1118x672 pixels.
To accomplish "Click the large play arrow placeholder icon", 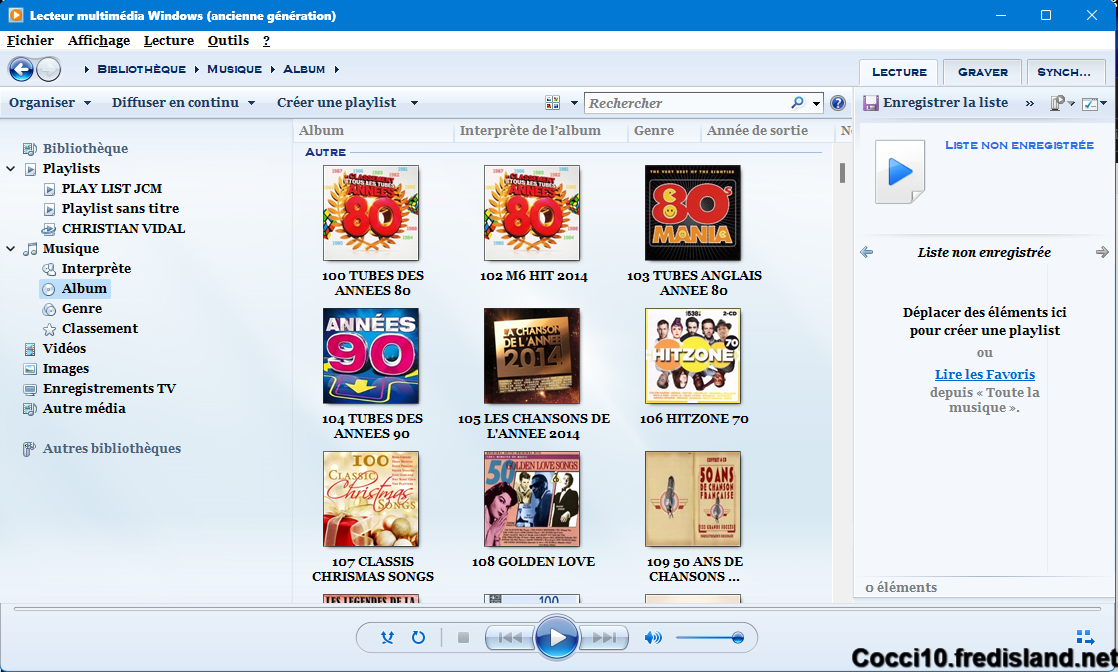I will pyautogui.click(x=900, y=172).
